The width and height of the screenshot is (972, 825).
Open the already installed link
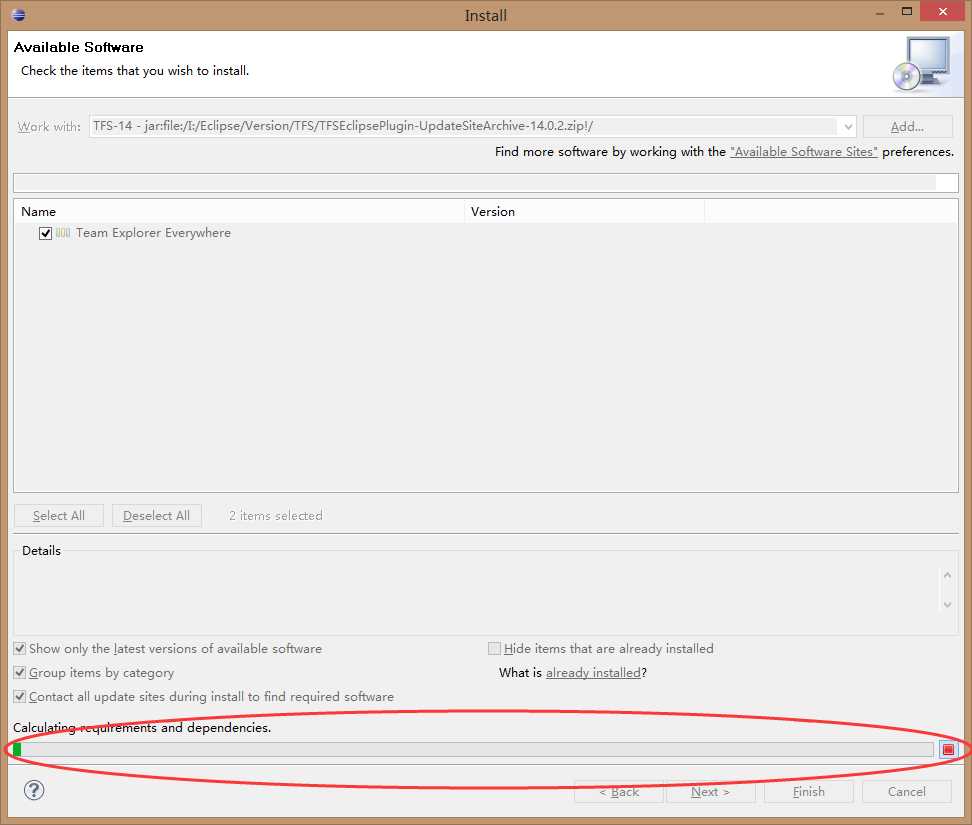[x=593, y=673]
